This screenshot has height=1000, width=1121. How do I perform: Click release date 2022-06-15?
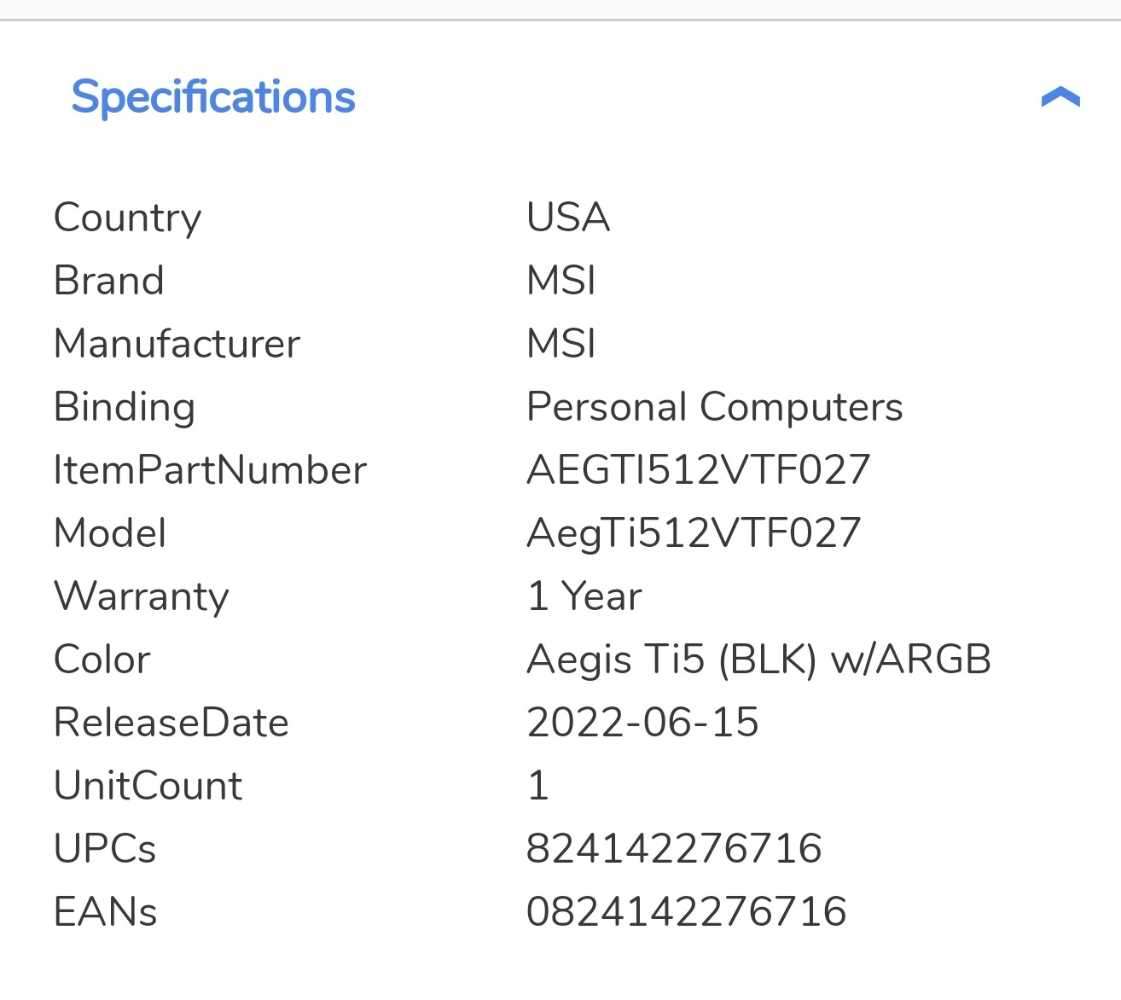coord(643,722)
